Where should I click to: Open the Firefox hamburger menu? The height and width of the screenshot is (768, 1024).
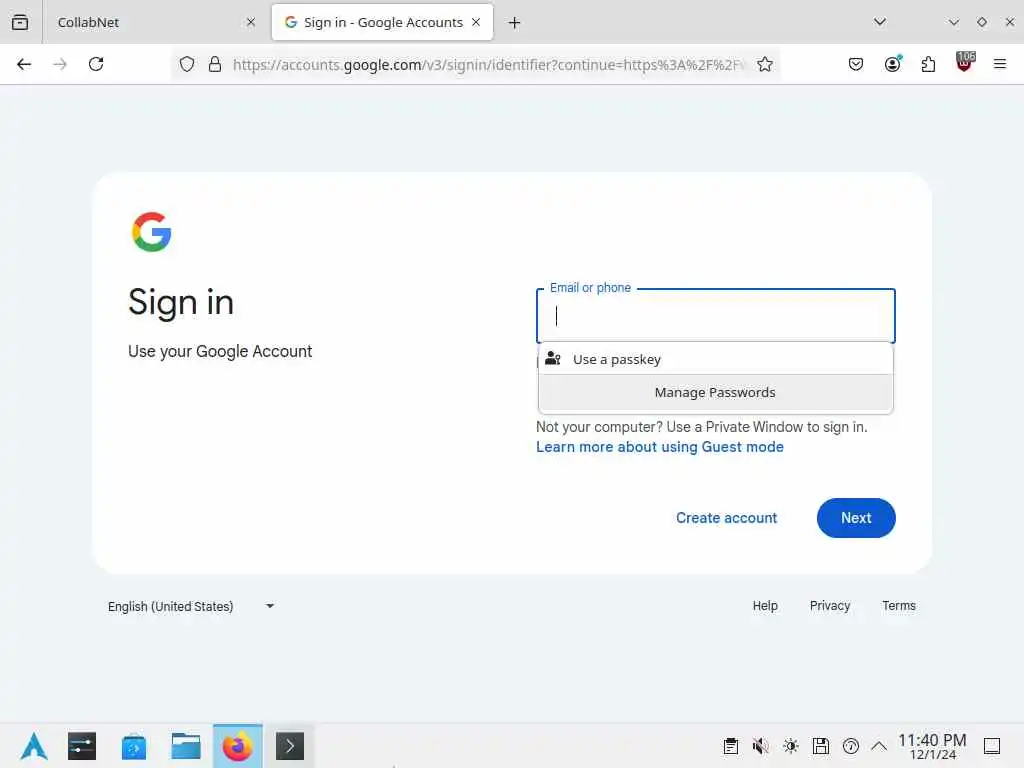coord(1000,64)
